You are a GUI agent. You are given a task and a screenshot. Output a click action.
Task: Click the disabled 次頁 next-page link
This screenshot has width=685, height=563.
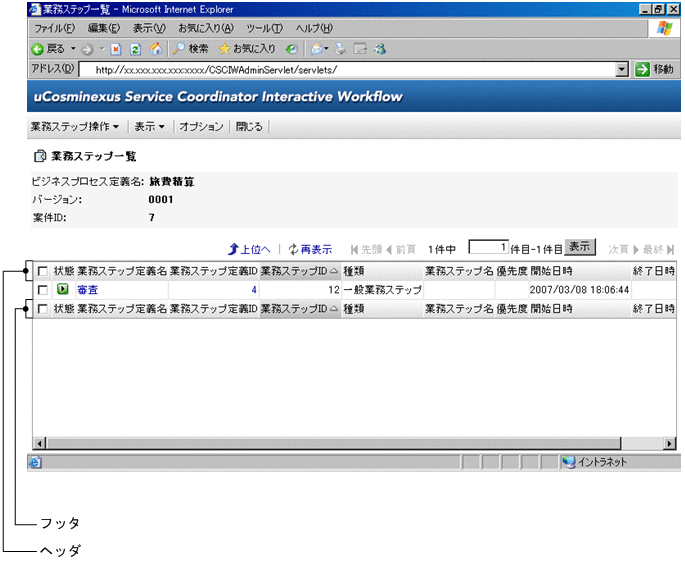623,249
